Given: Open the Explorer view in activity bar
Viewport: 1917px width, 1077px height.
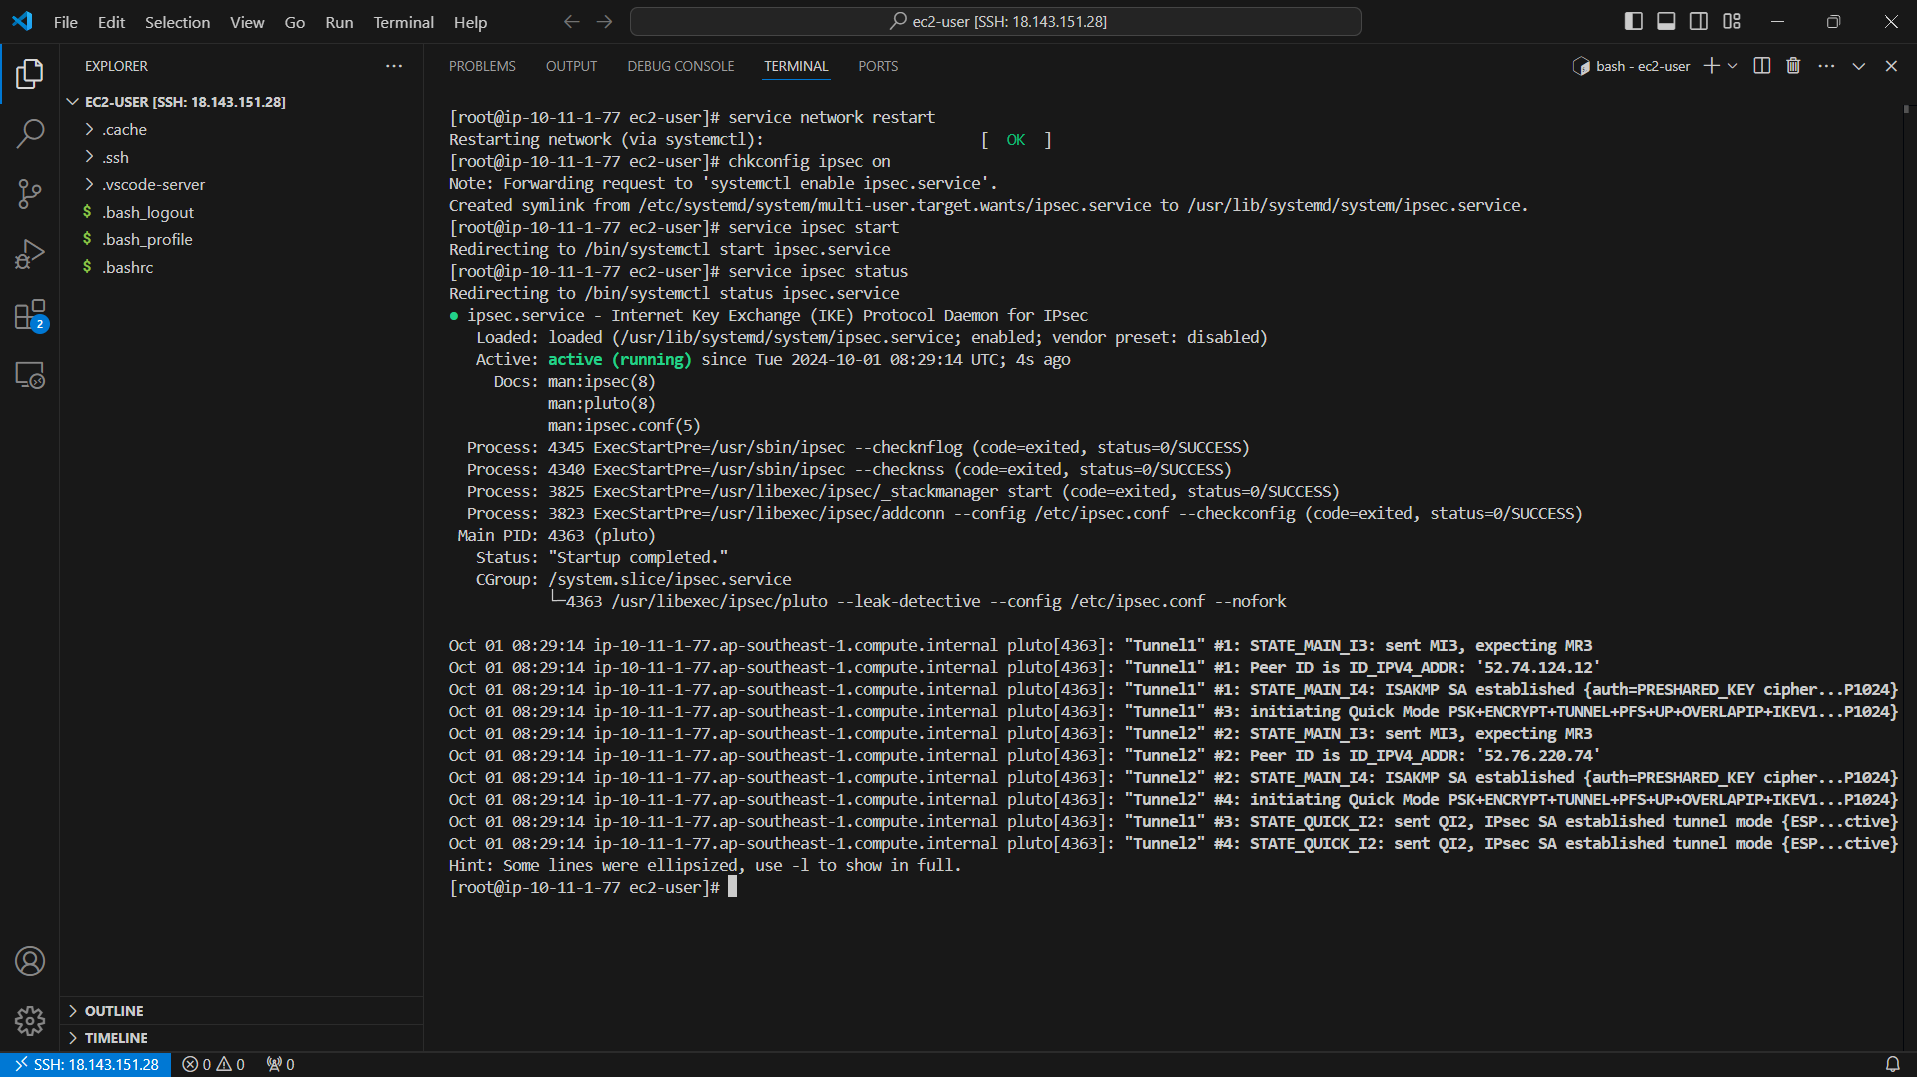Looking at the screenshot, I should 30,73.
